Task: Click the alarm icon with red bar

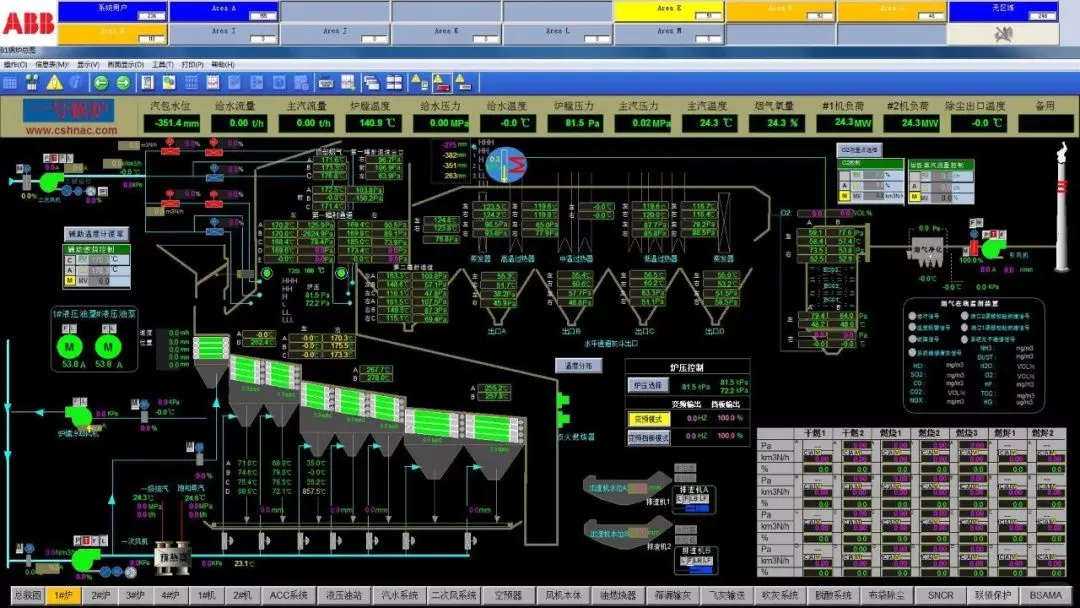Action: click(442, 83)
